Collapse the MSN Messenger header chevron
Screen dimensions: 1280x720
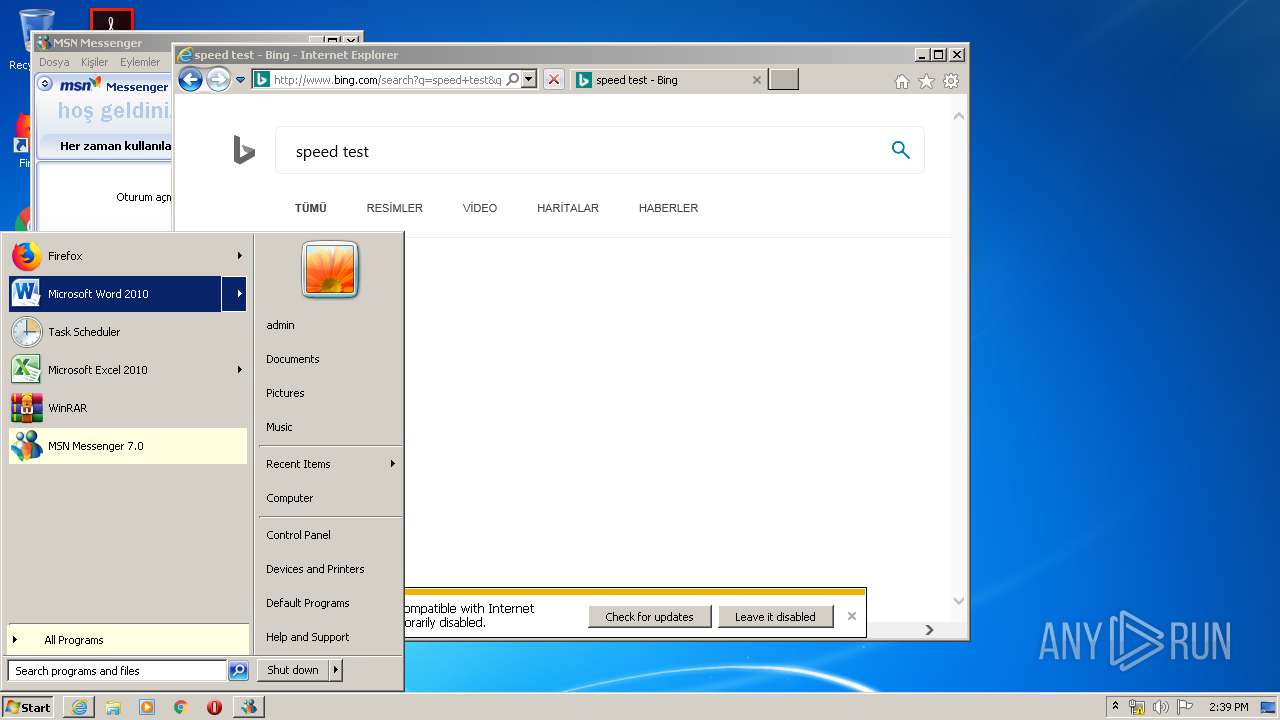(x=45, y=84)
